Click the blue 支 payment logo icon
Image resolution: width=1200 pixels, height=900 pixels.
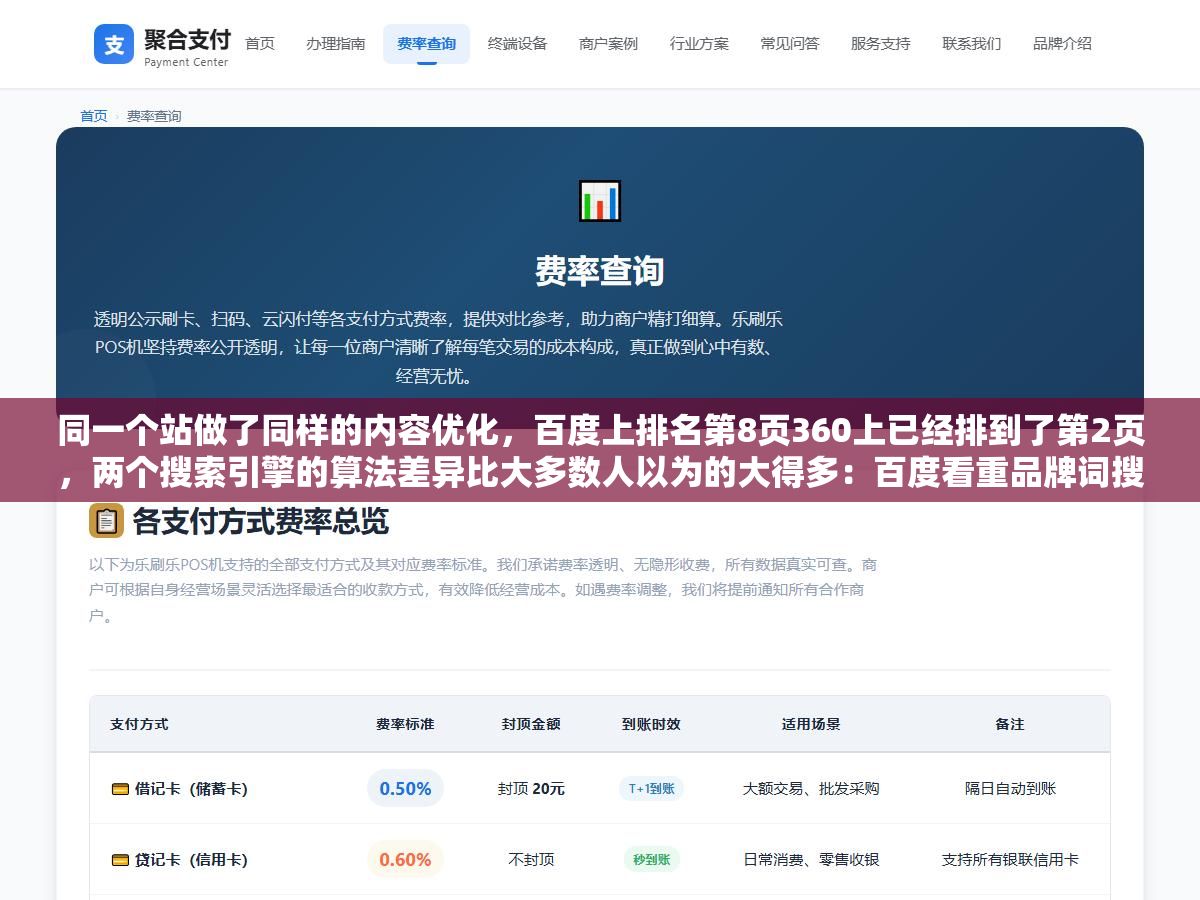pyautogui.click(x=114, y=44)
